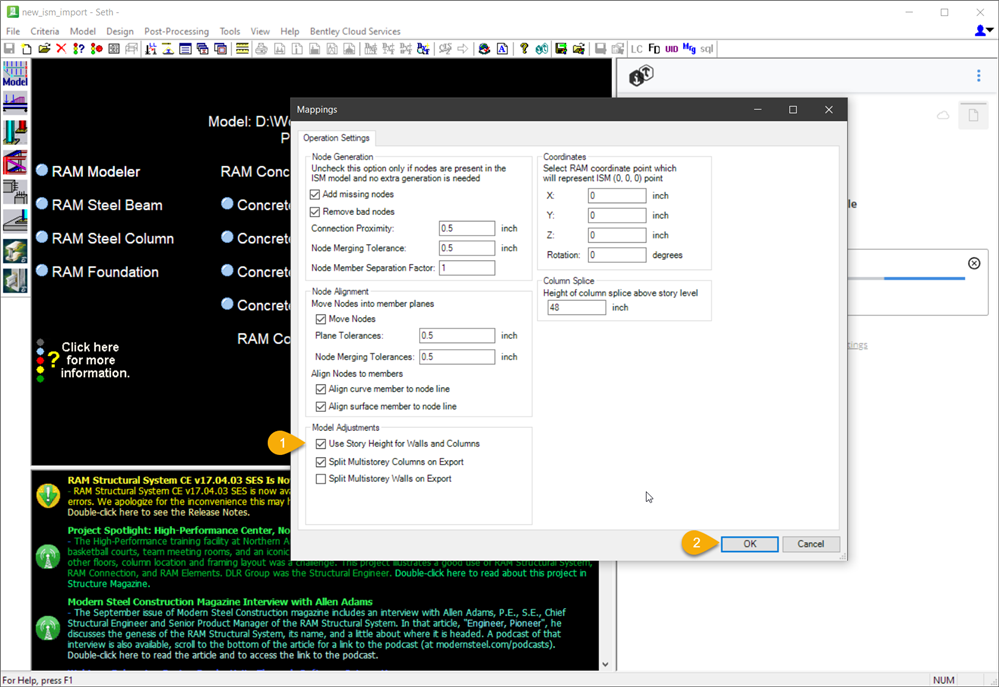Cancel the Mappings dialog
This screenshot has height=687, width=999.
coord(810,544)
